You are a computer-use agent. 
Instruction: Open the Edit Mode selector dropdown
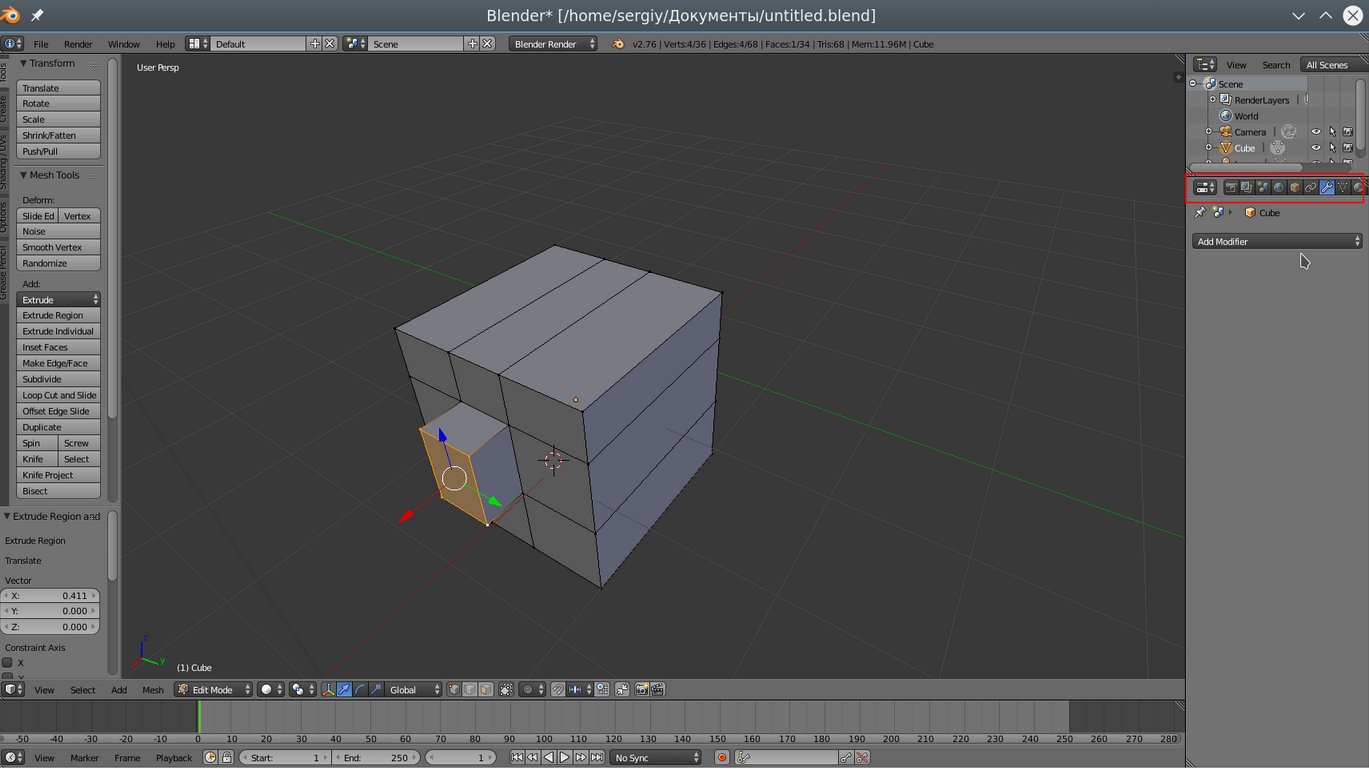point(213,690)
